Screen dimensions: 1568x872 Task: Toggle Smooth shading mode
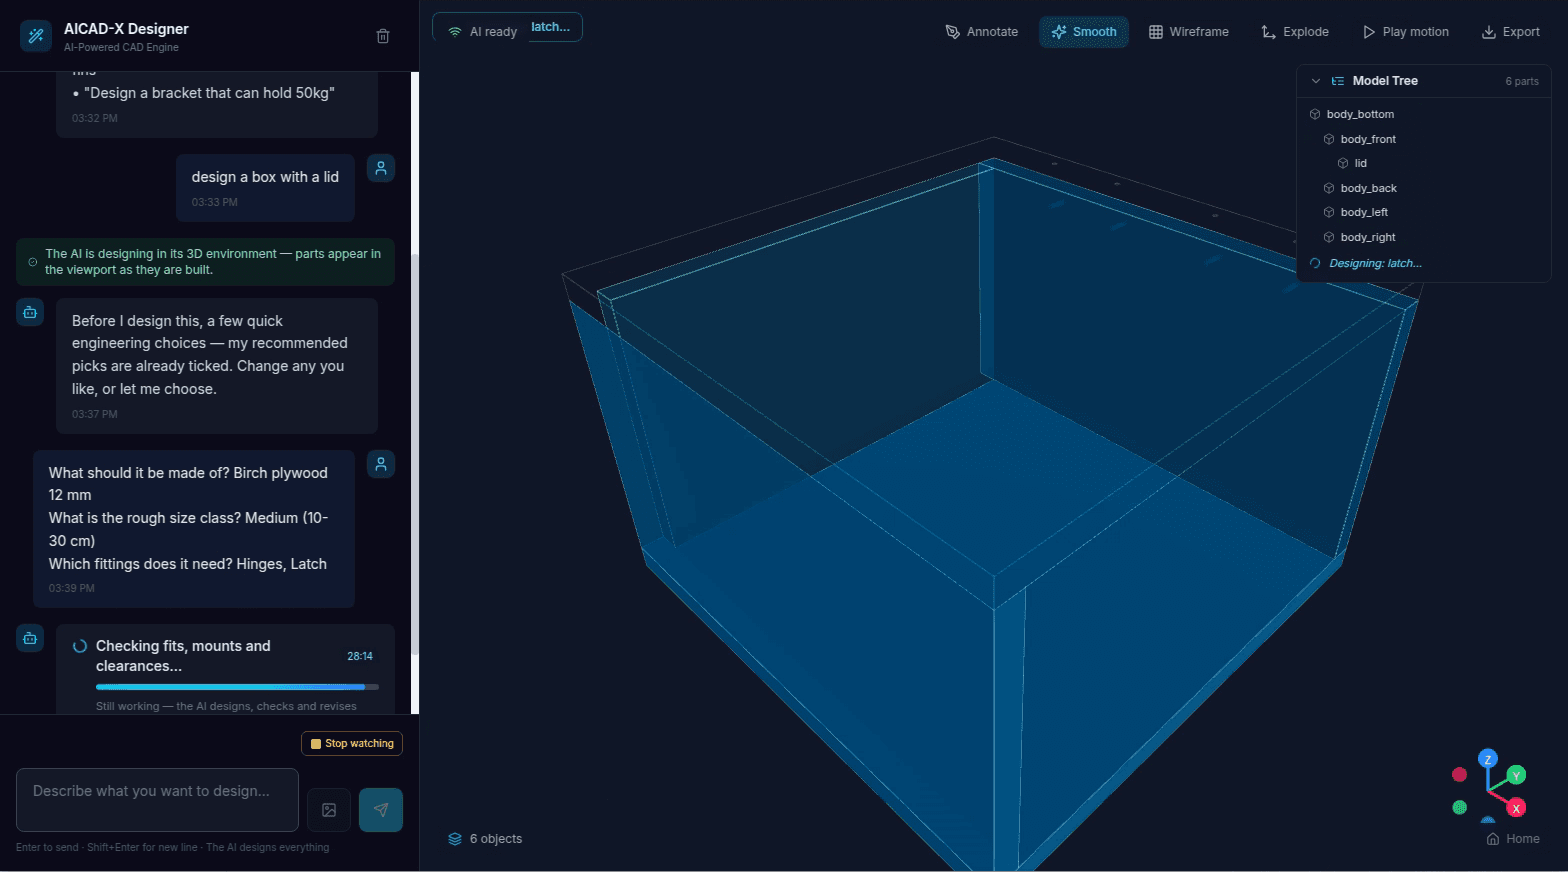[1084, 32]
